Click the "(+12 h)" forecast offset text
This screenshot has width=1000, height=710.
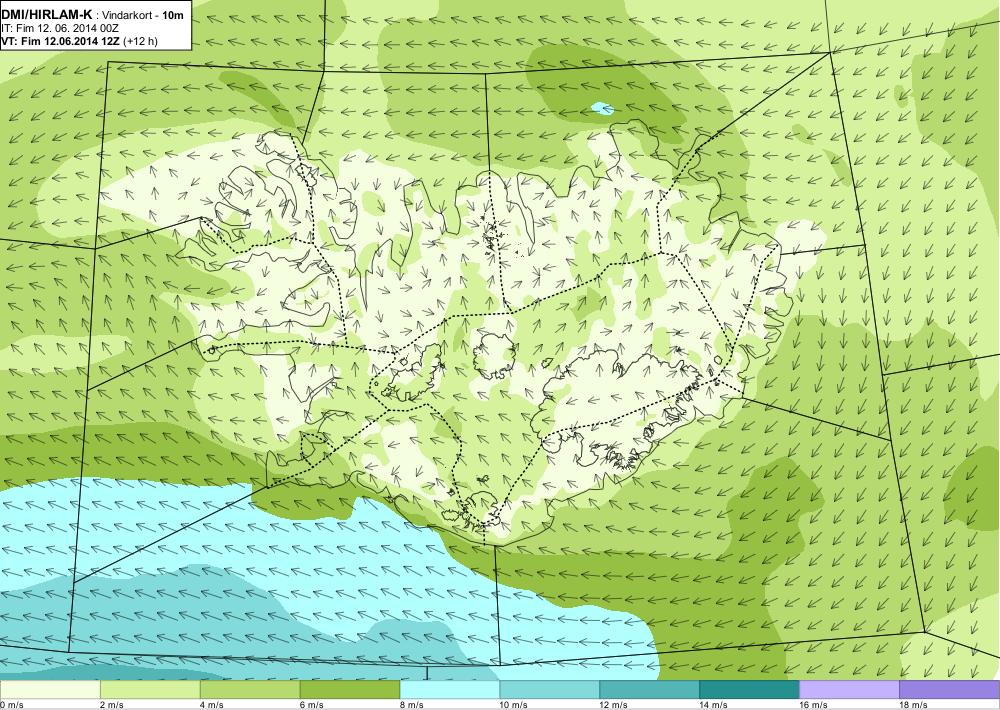pyautogui.click(x=140, y=41)
